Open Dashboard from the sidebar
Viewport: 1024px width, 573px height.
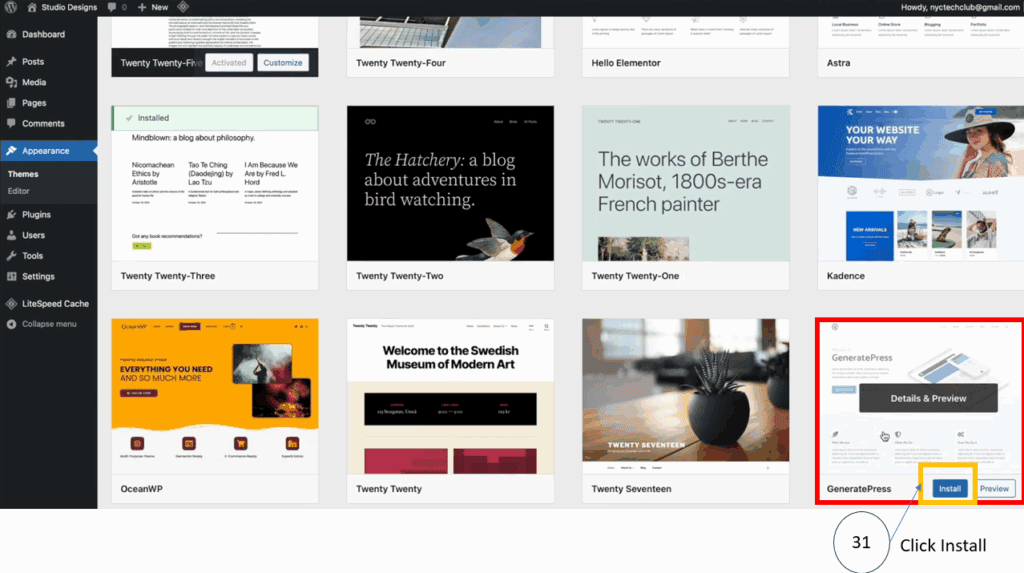[43, 35]
